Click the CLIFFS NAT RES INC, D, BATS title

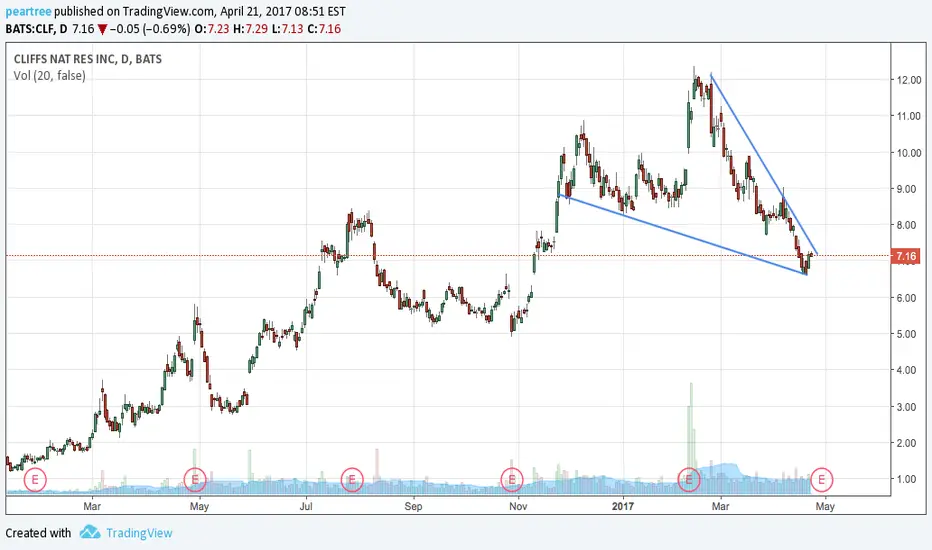[x=87, y=59]
